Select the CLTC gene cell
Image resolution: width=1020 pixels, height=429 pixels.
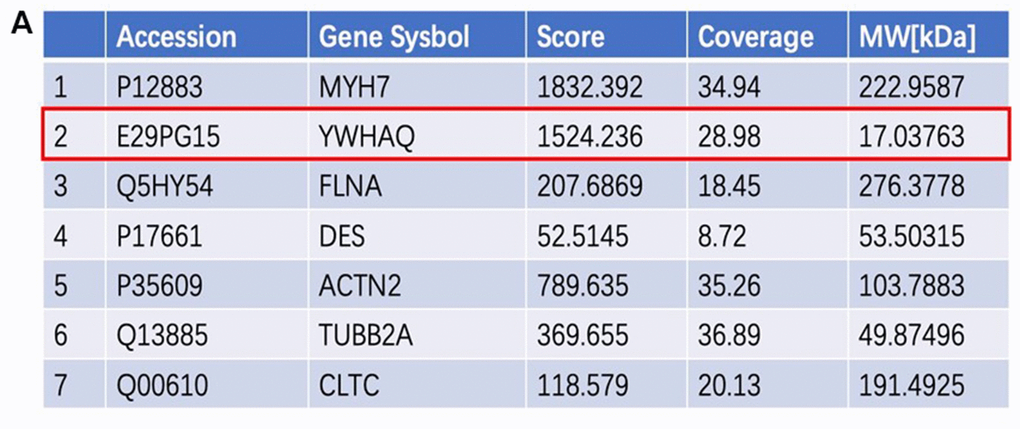[x=345, y=385]
